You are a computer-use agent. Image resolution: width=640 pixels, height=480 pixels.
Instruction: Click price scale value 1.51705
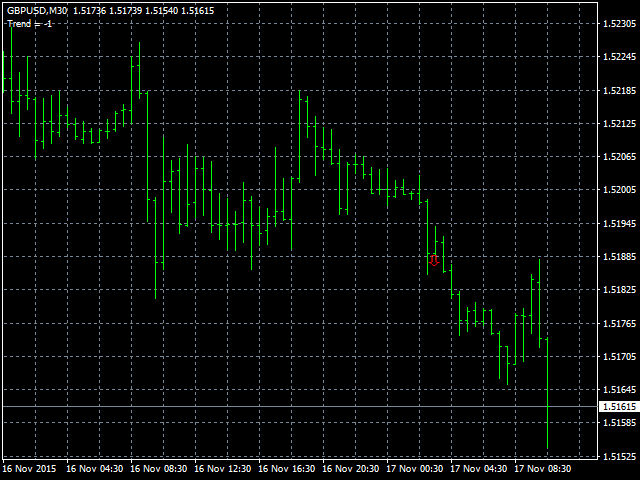[619, 356]
